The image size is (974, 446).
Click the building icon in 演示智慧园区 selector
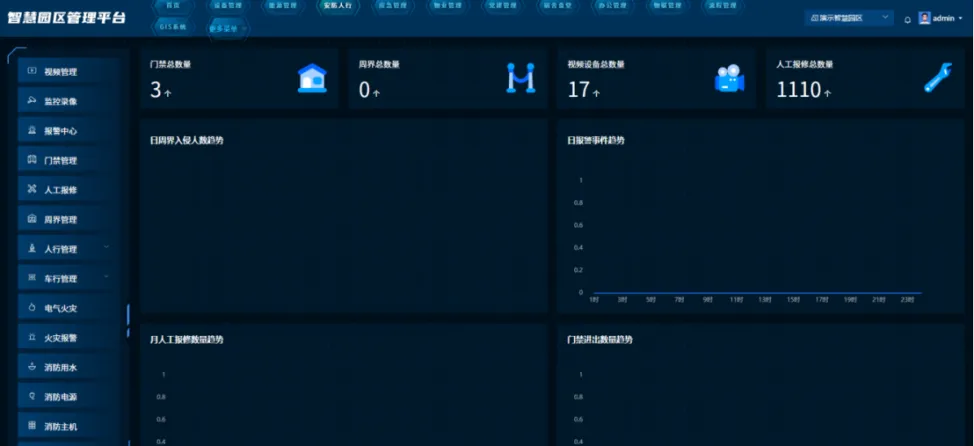click(x=814, y=18)
